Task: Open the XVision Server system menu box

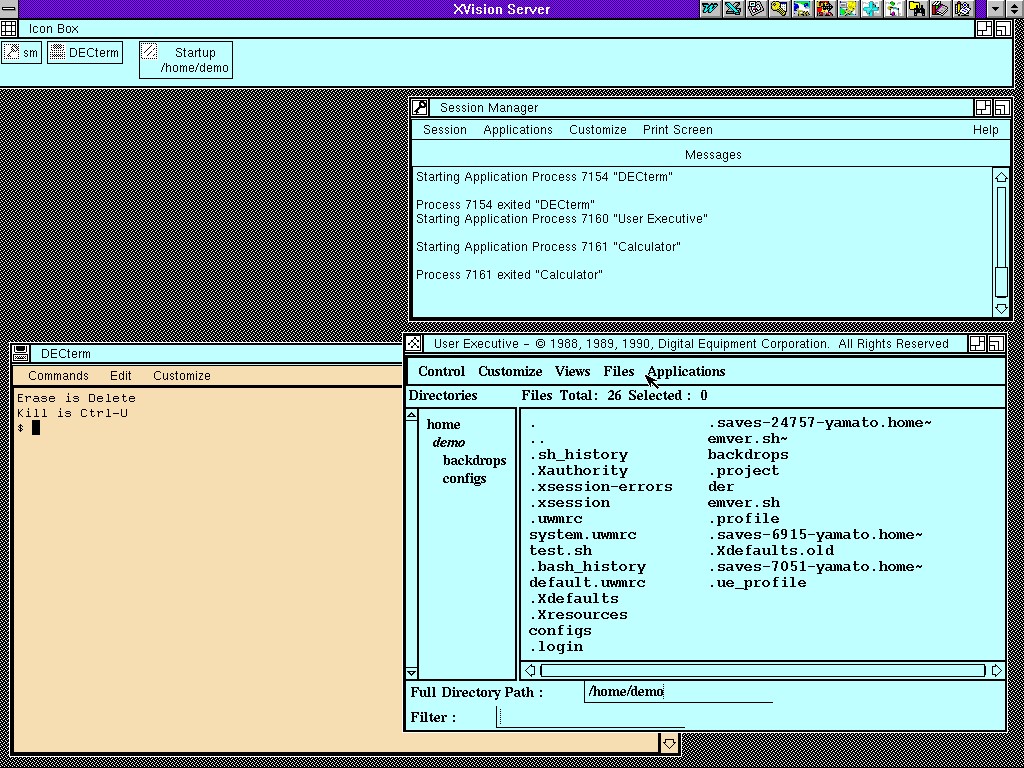Action: (9, 9)
